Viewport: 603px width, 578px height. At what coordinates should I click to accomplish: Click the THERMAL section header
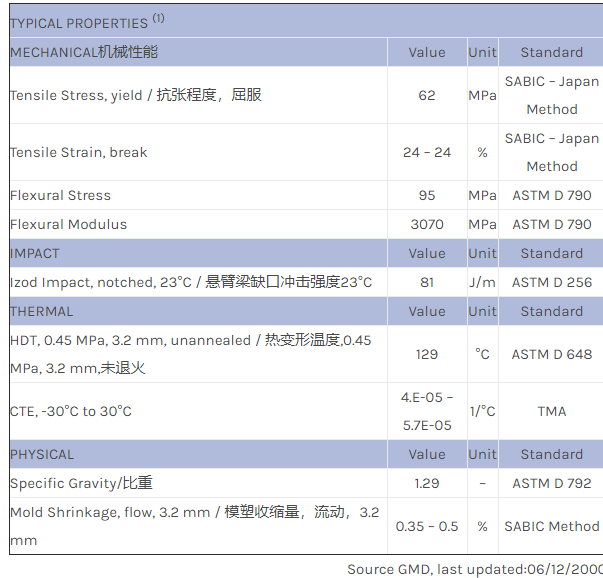[x=42, y=311]
